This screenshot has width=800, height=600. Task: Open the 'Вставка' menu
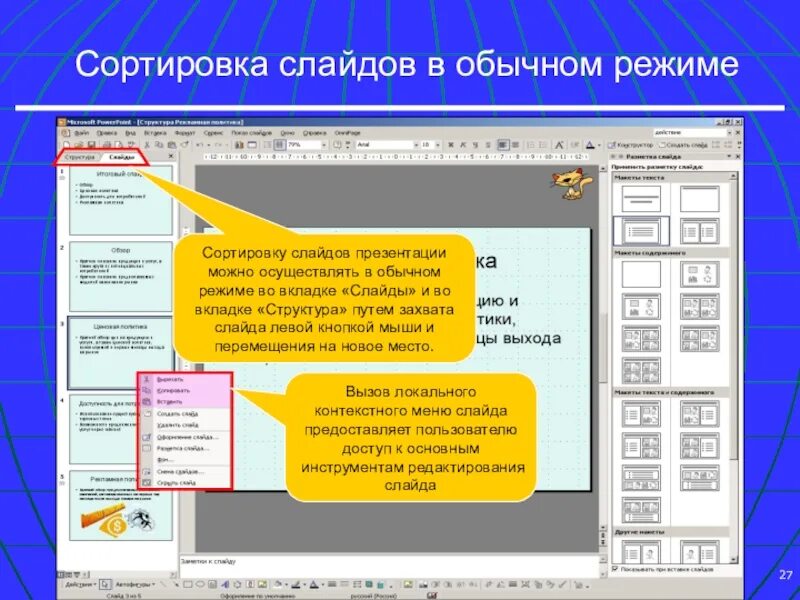coord(155,133)
